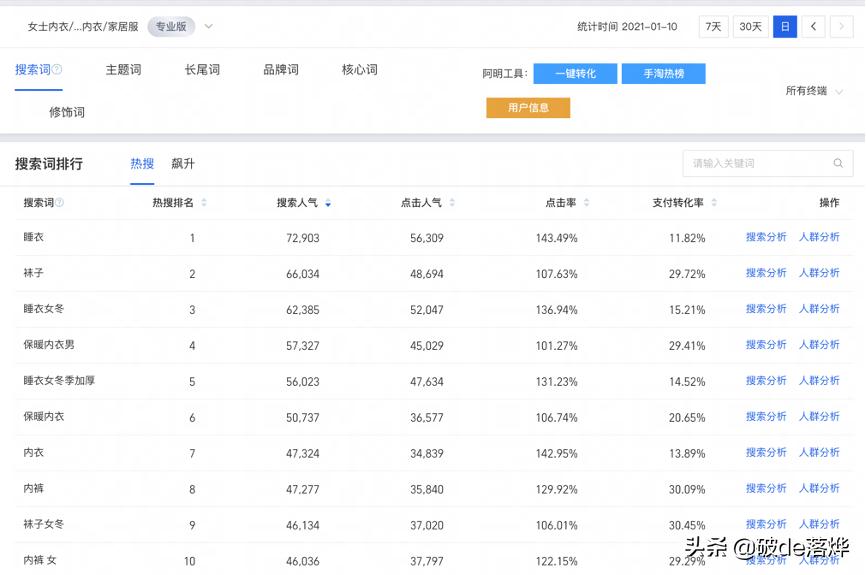The height and width of the screenshot is (575, 866).
Task: Select the 30天 time range
Action: [x=751, y=27]
